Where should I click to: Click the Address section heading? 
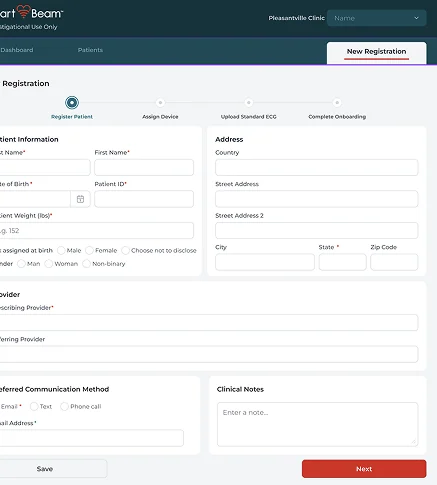tap(229, 139)
